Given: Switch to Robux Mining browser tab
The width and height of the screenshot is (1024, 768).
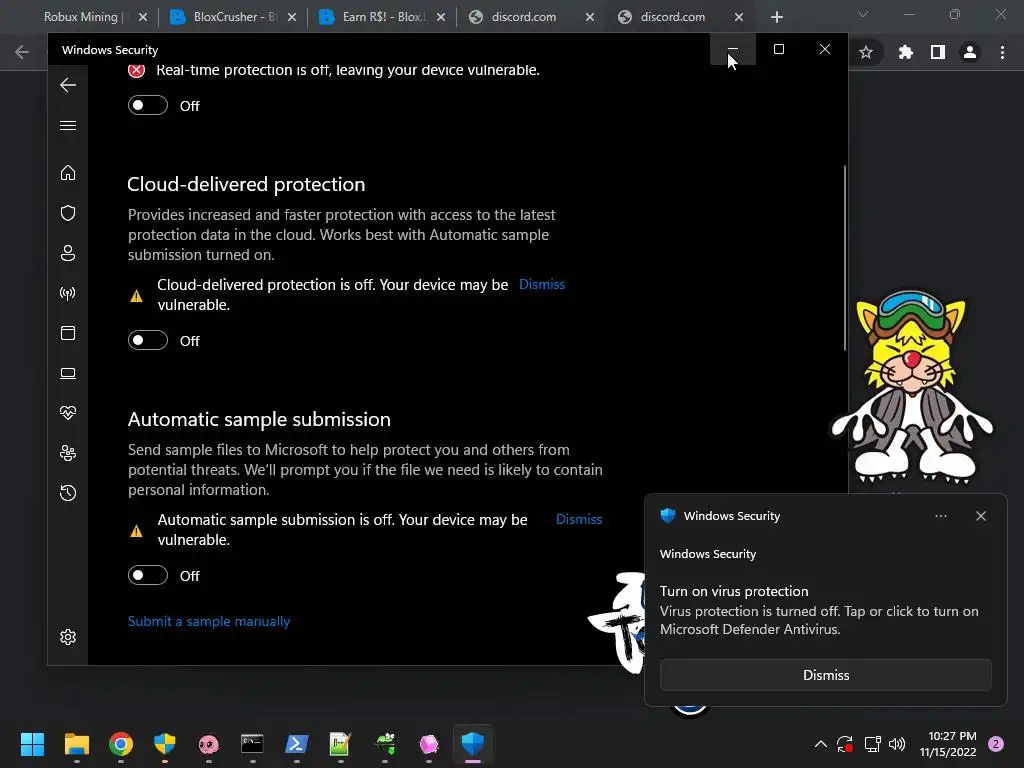Looking at the screenshot, I should tap(81, 17).
